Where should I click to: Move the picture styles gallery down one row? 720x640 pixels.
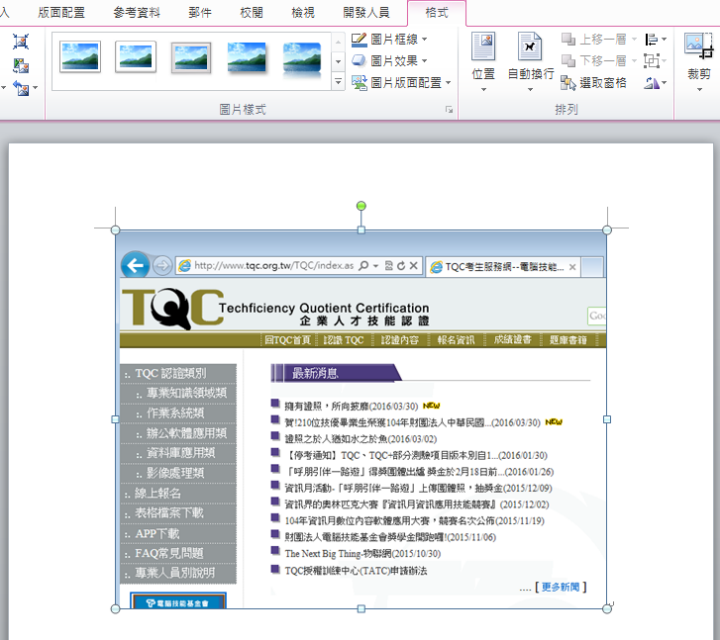[338, 61]
